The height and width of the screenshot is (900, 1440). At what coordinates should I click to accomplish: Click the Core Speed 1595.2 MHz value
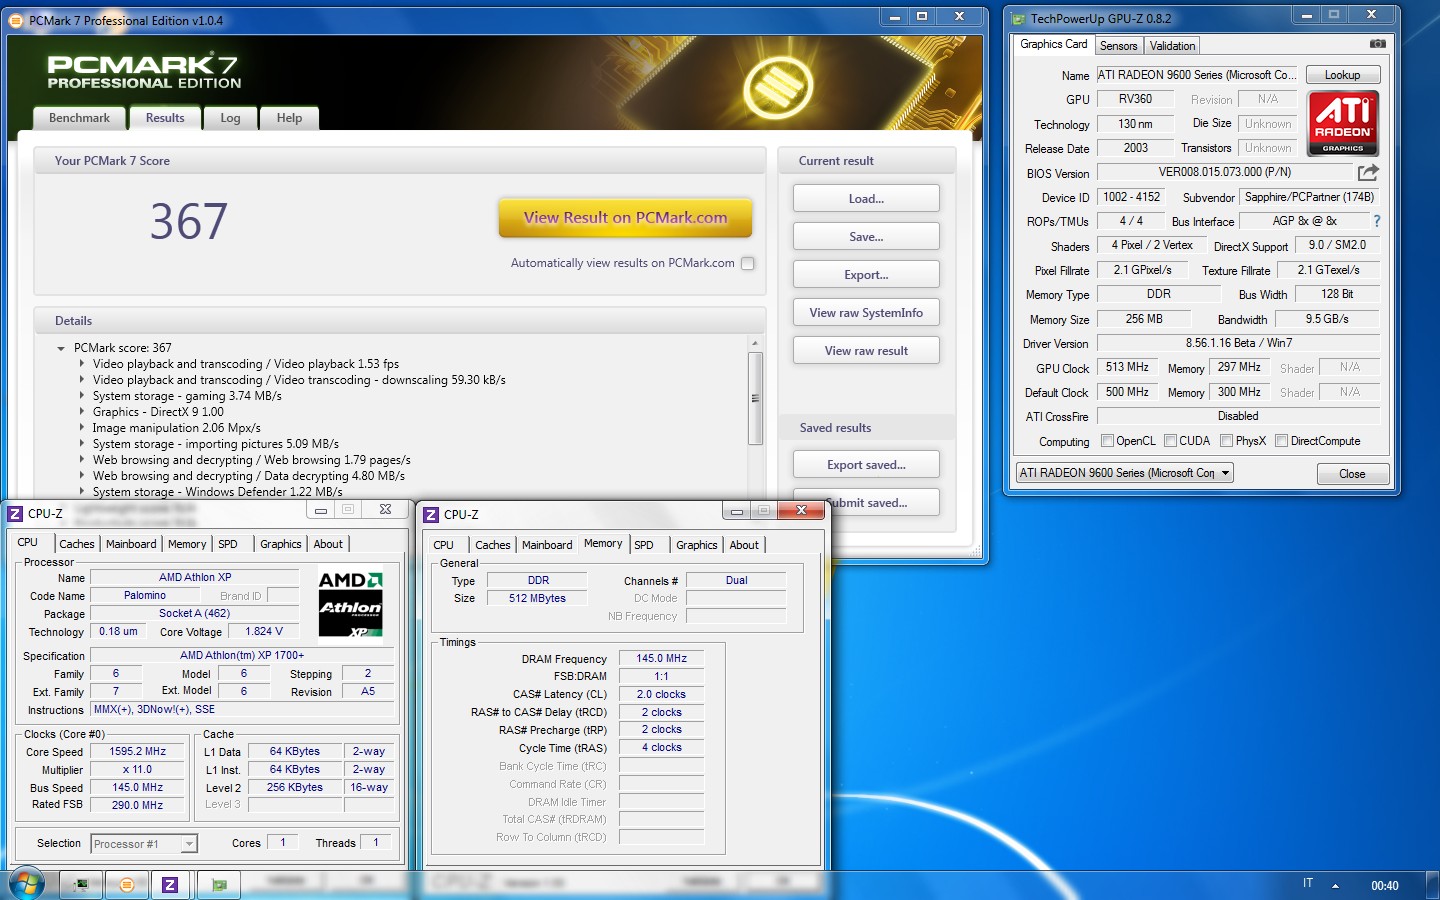[138, 751]
